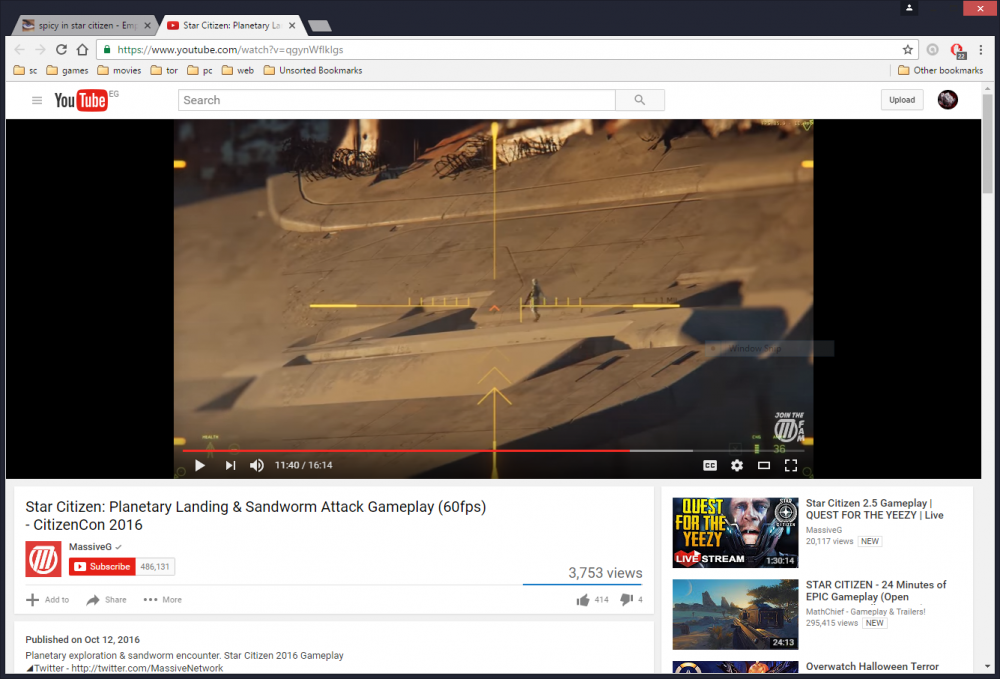1000x679 pixels.
Task: Submit search with the magnifier button
Action: 640,100
